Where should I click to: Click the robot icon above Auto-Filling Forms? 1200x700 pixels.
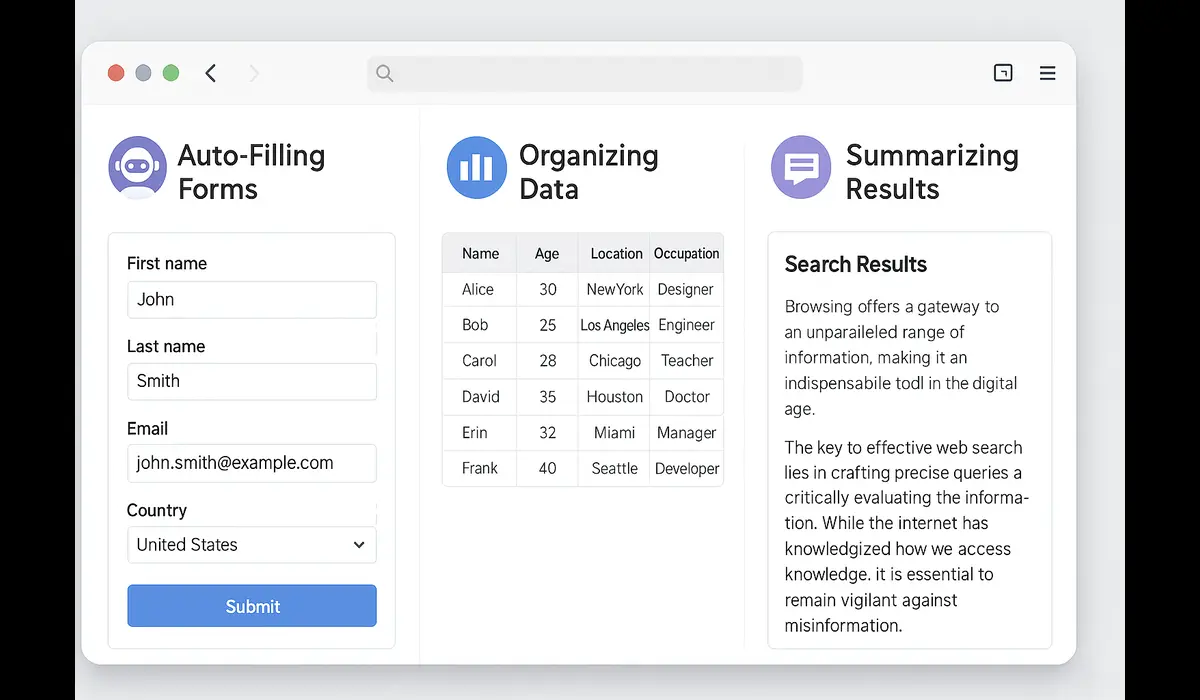(137, 167)
